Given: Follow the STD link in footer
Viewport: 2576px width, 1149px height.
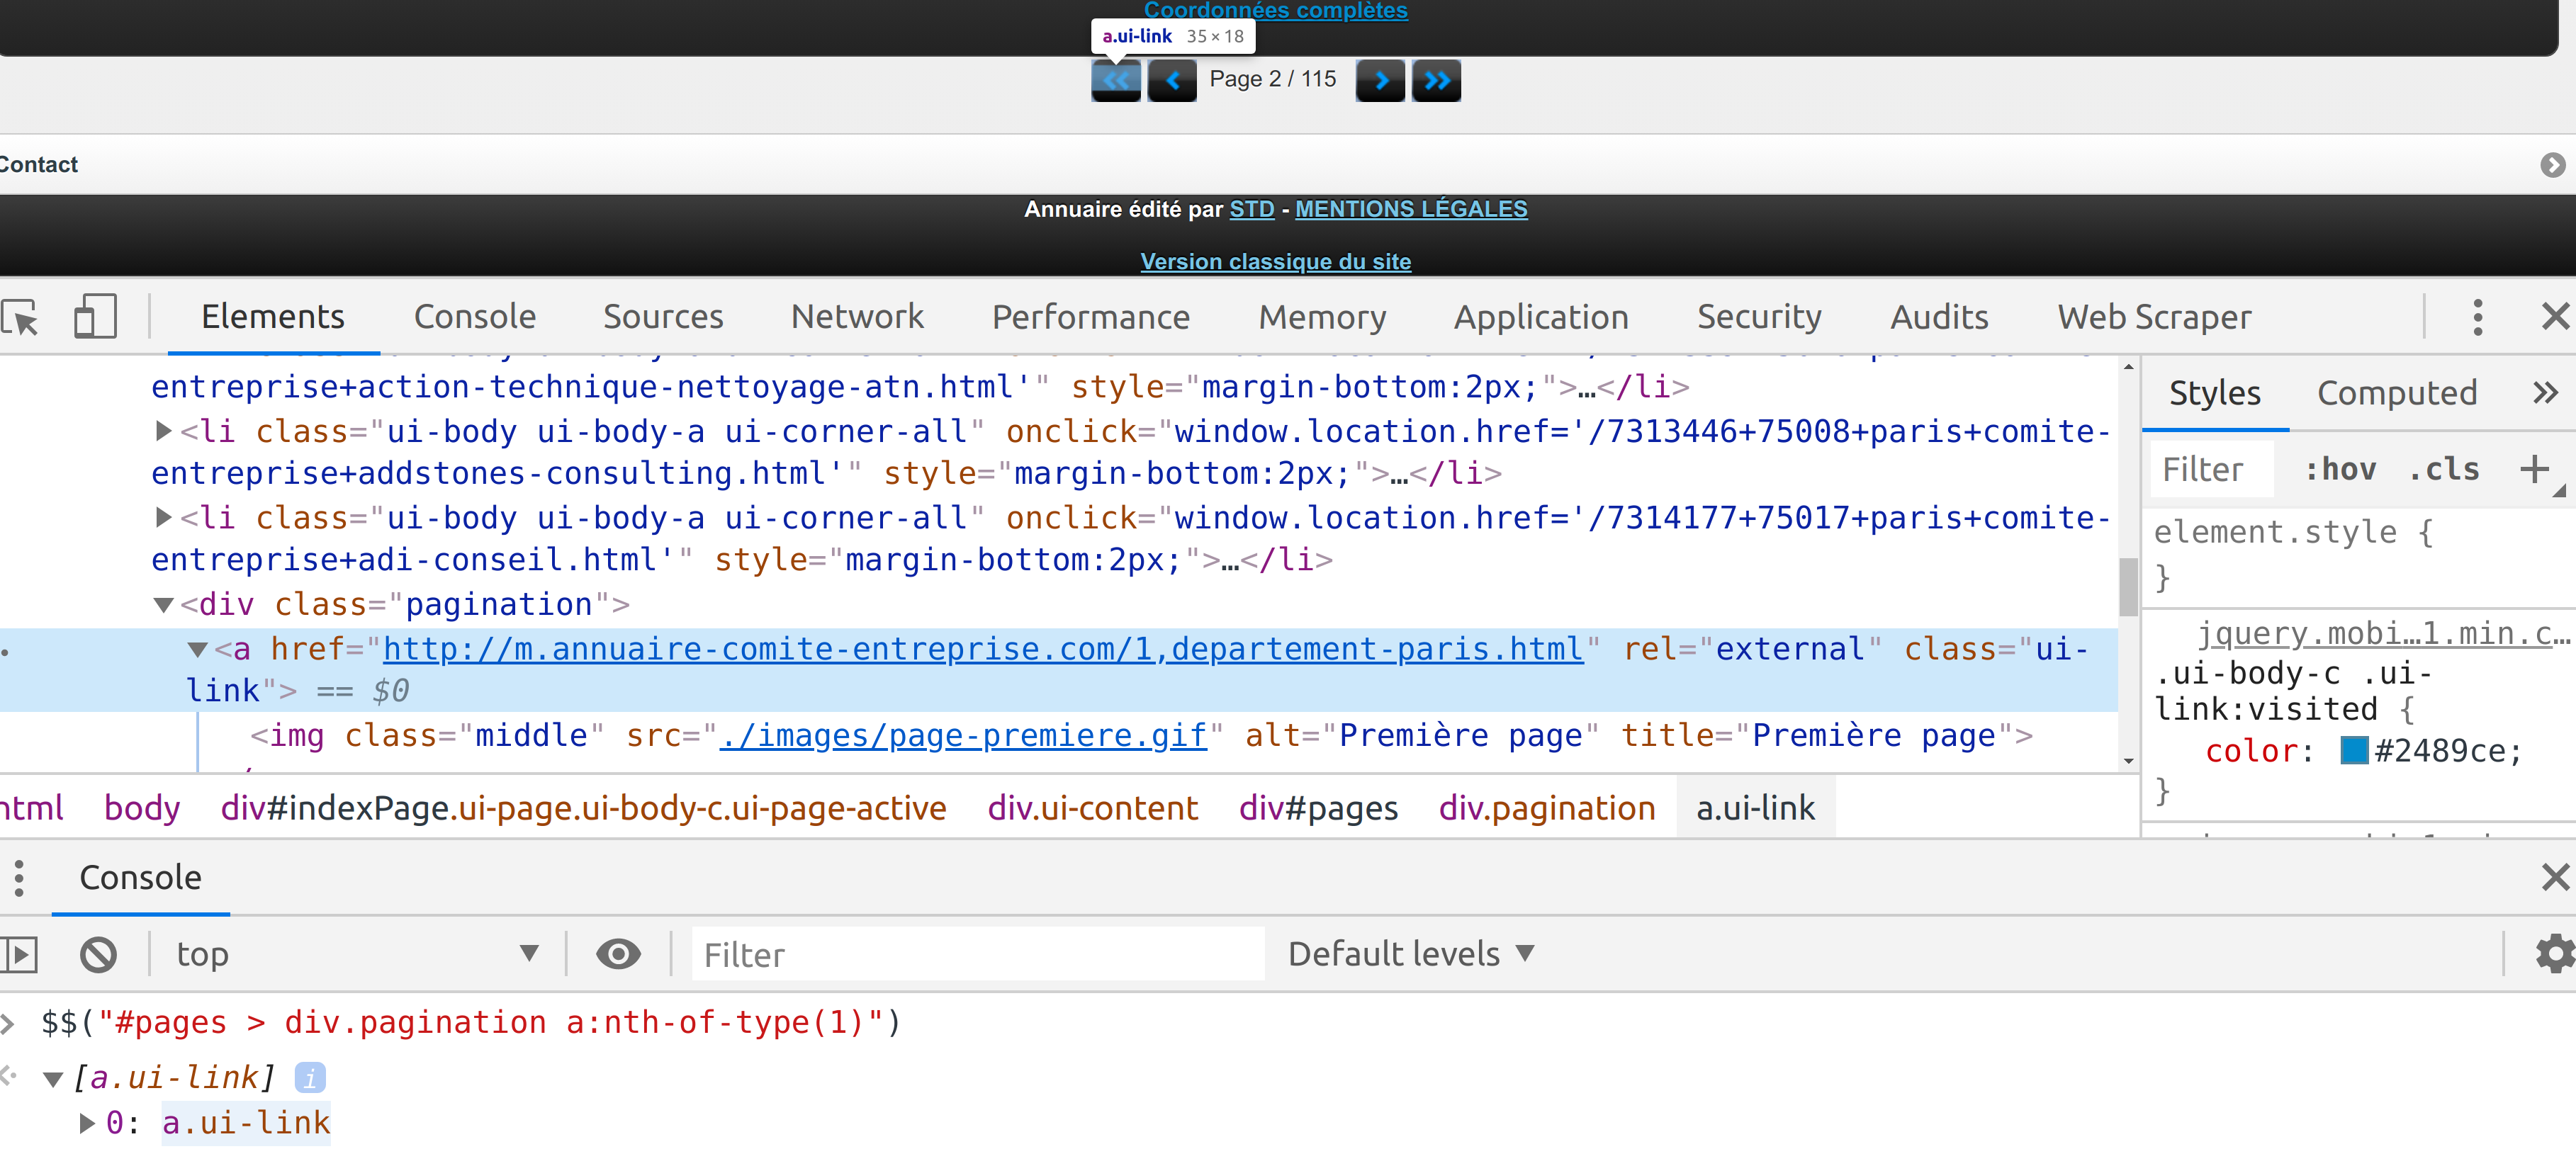Looking at the screenshot, I should pyautogui.click(x=1252, y=209).
